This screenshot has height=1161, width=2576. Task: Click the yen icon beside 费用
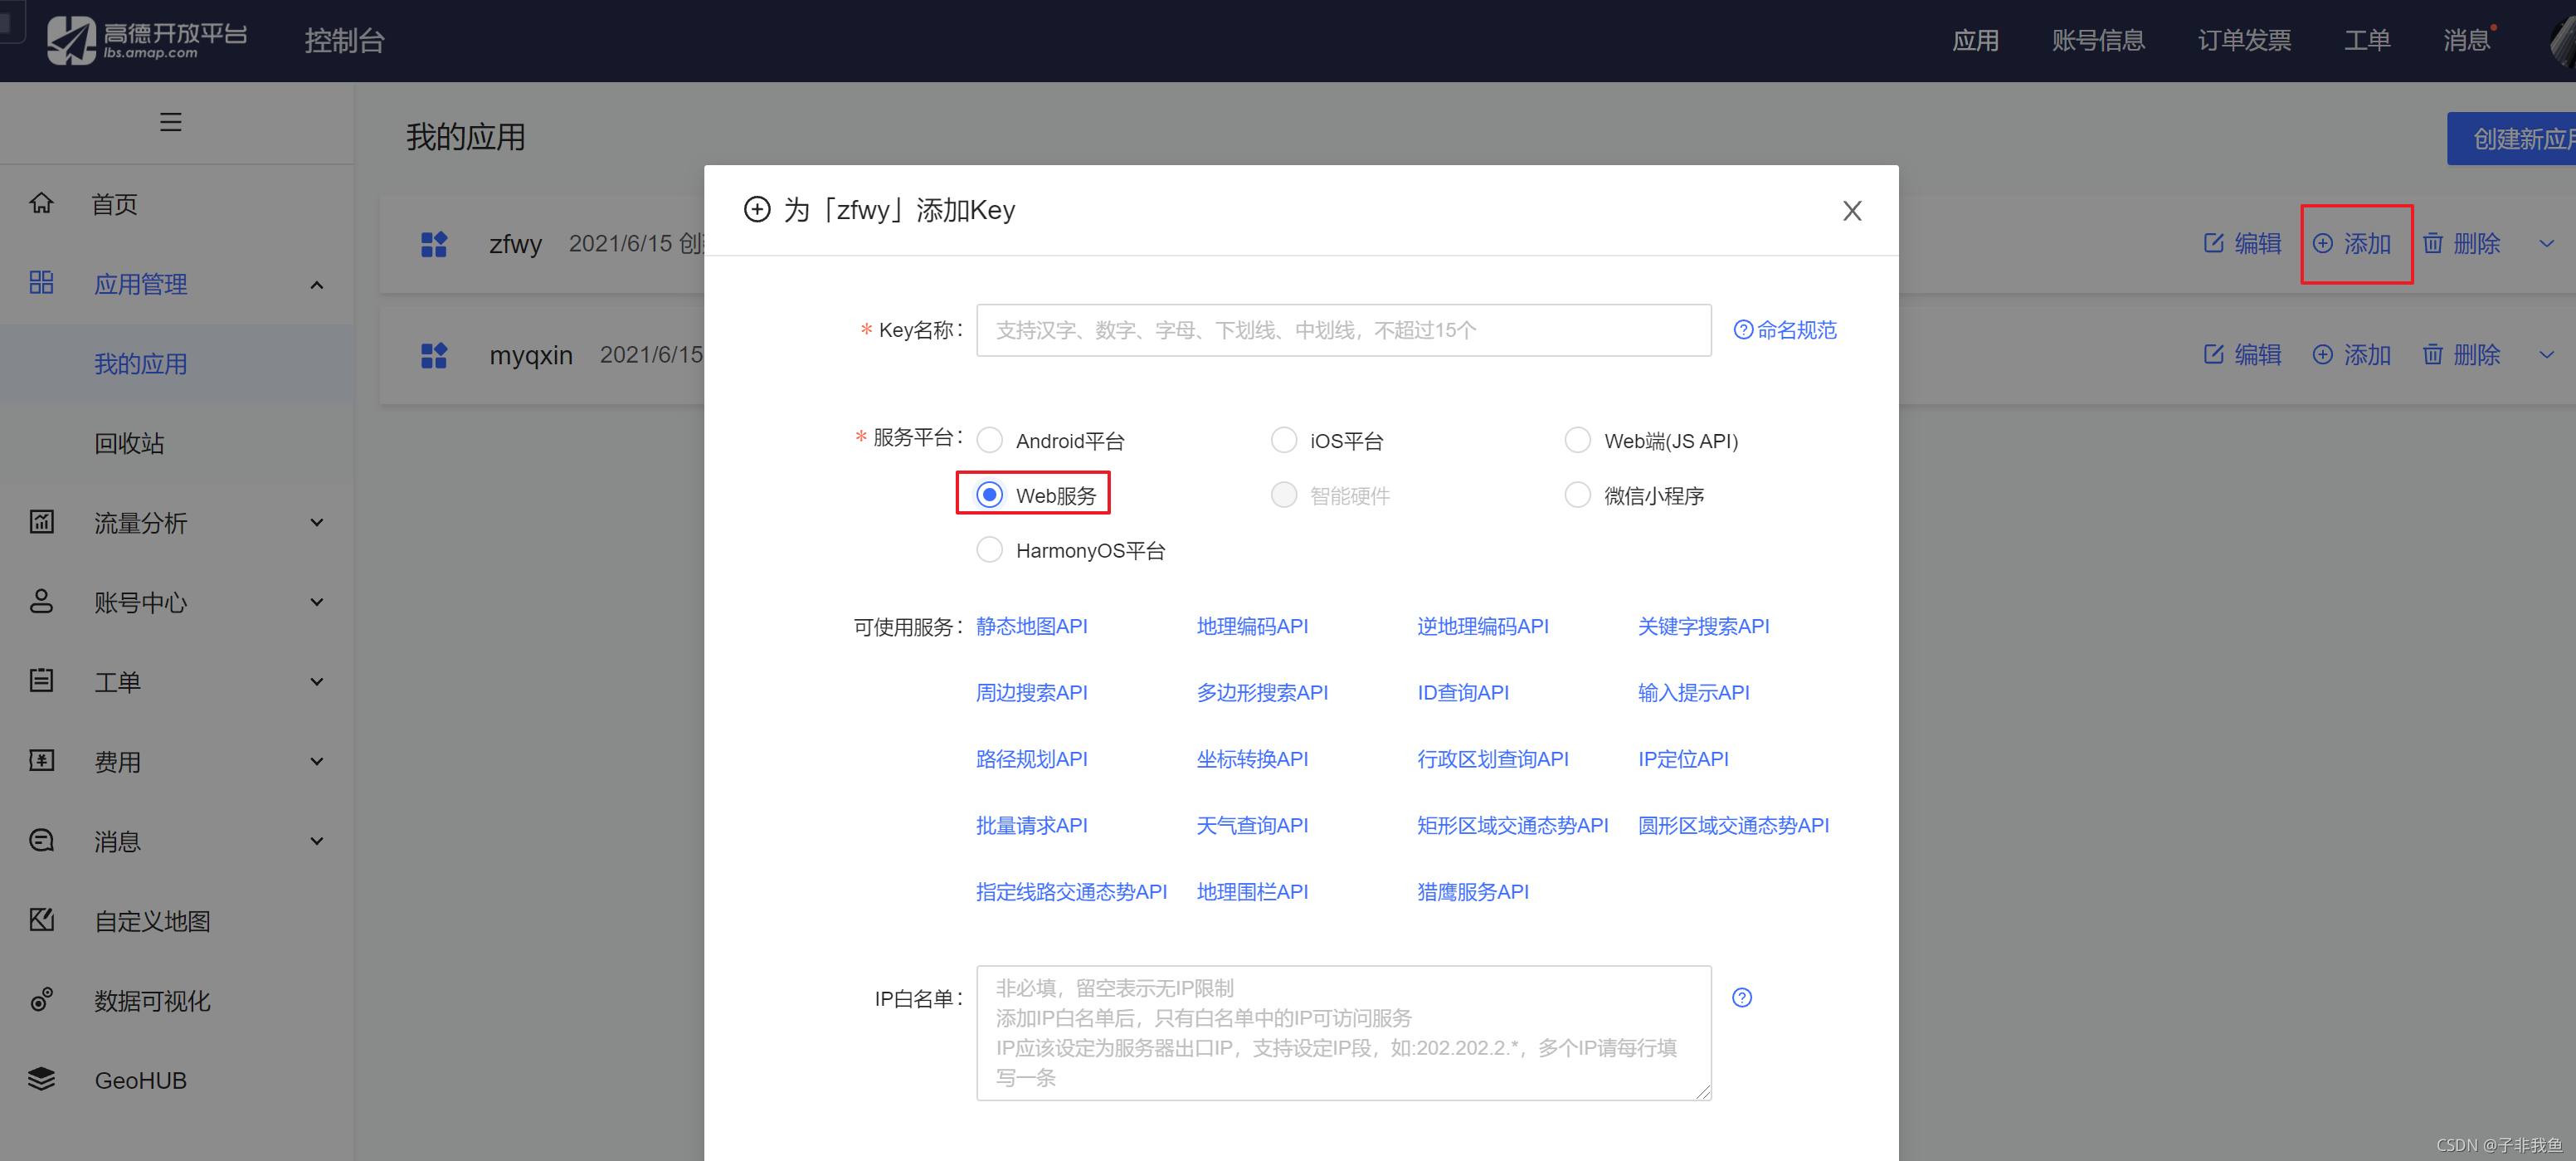point(41,761)
